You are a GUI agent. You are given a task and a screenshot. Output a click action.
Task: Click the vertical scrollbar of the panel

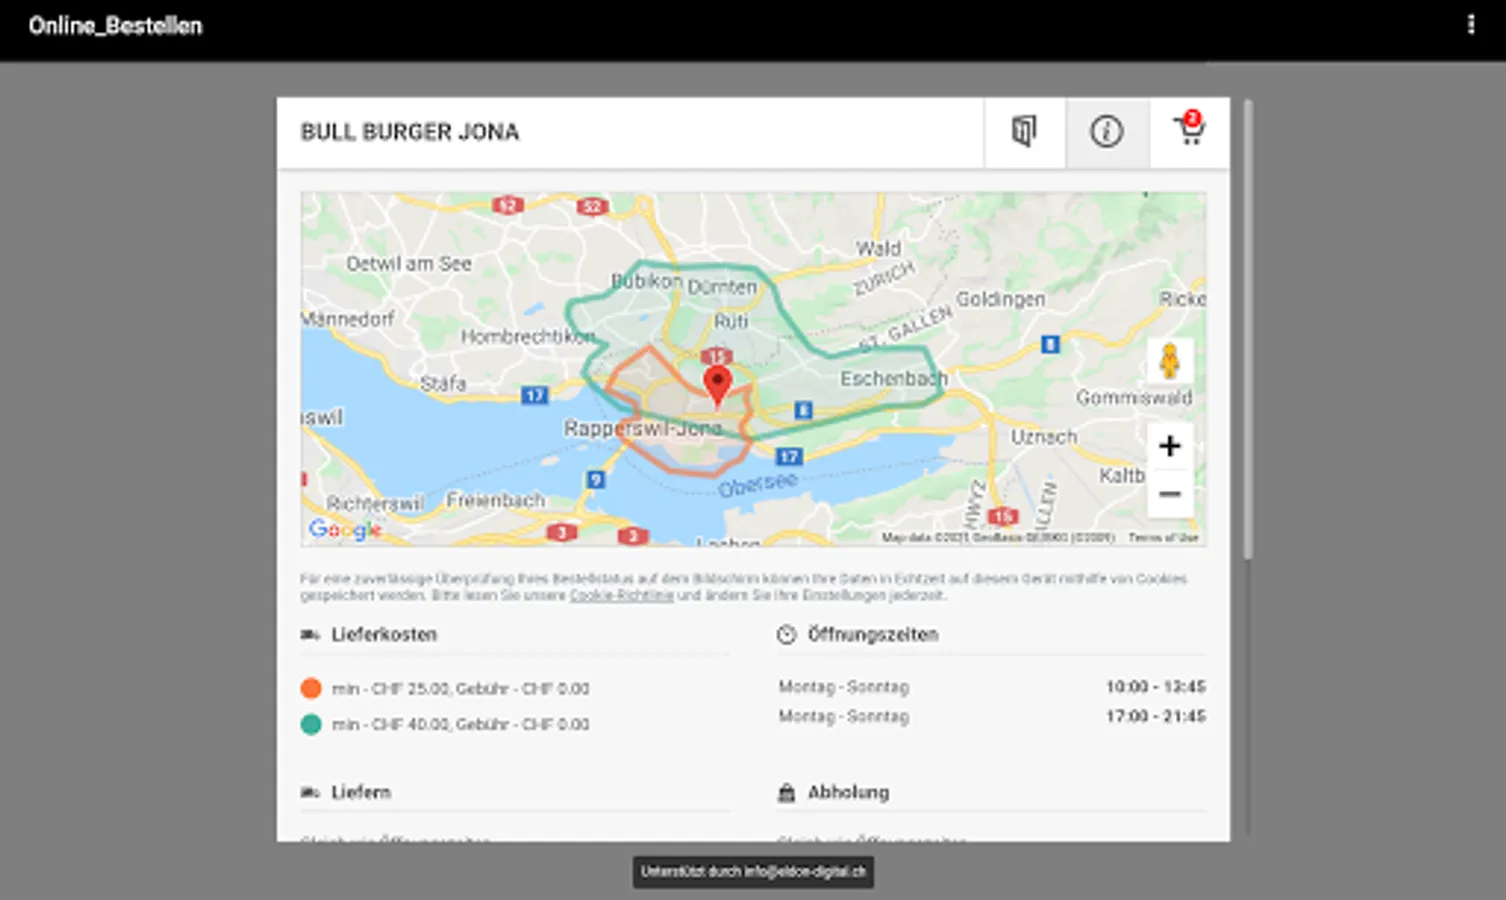click(x=1247, y=329)
